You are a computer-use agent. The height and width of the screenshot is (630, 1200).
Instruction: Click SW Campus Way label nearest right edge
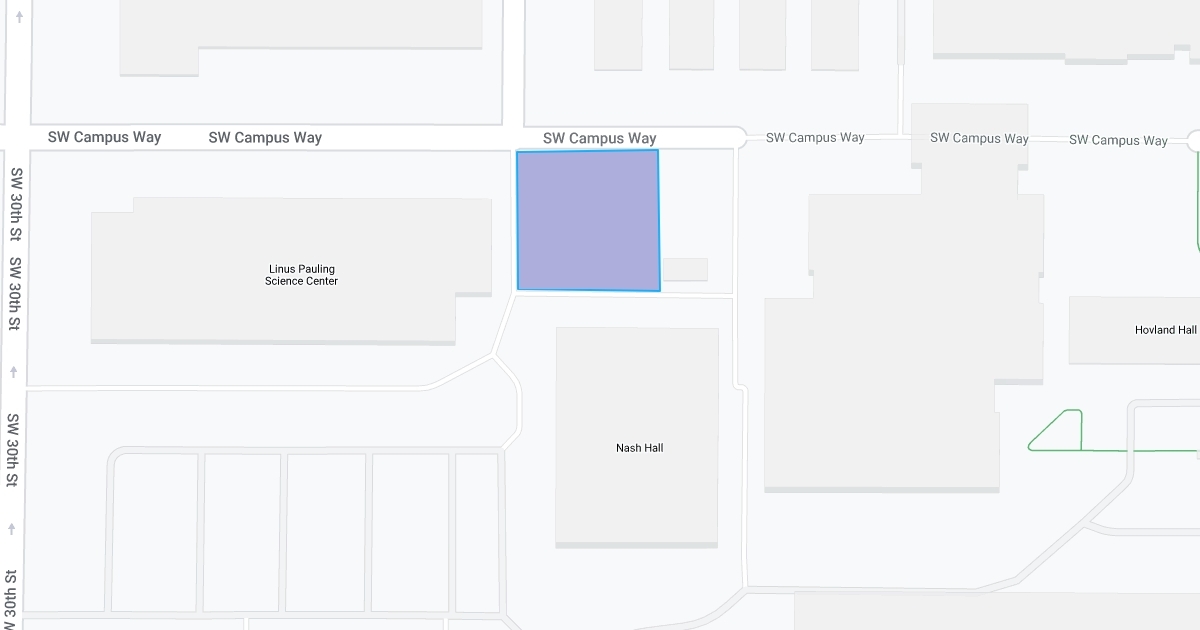click(x=1117, y=140)
